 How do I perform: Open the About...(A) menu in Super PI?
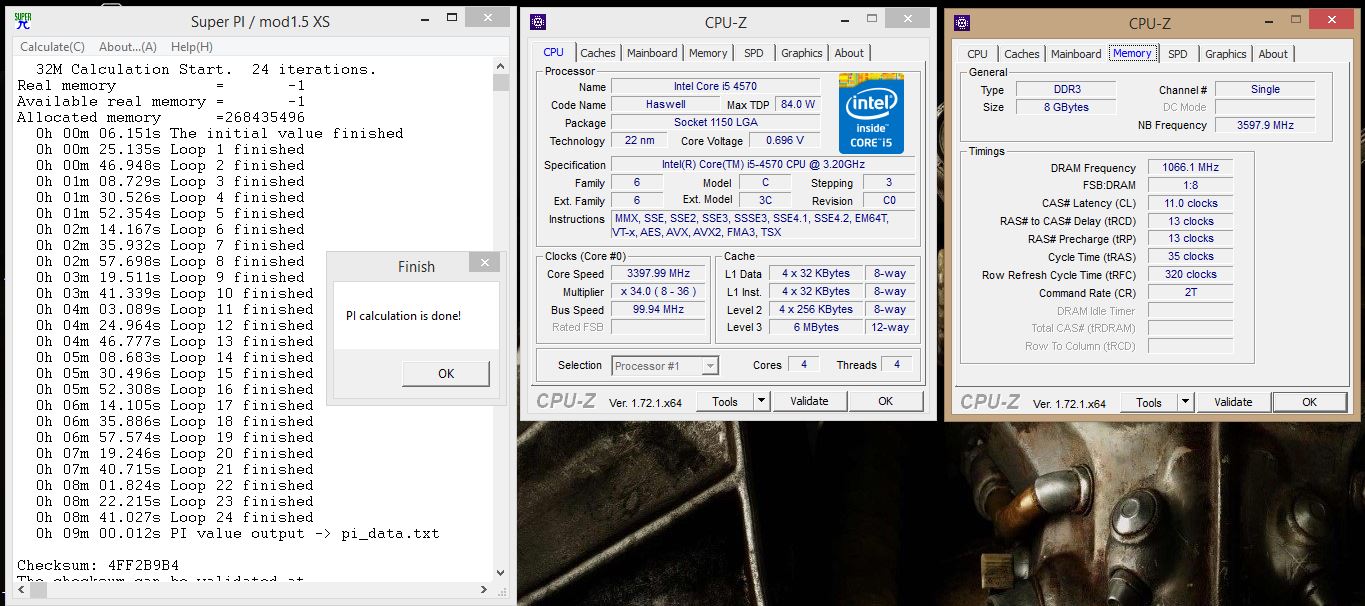pos(128,47)
